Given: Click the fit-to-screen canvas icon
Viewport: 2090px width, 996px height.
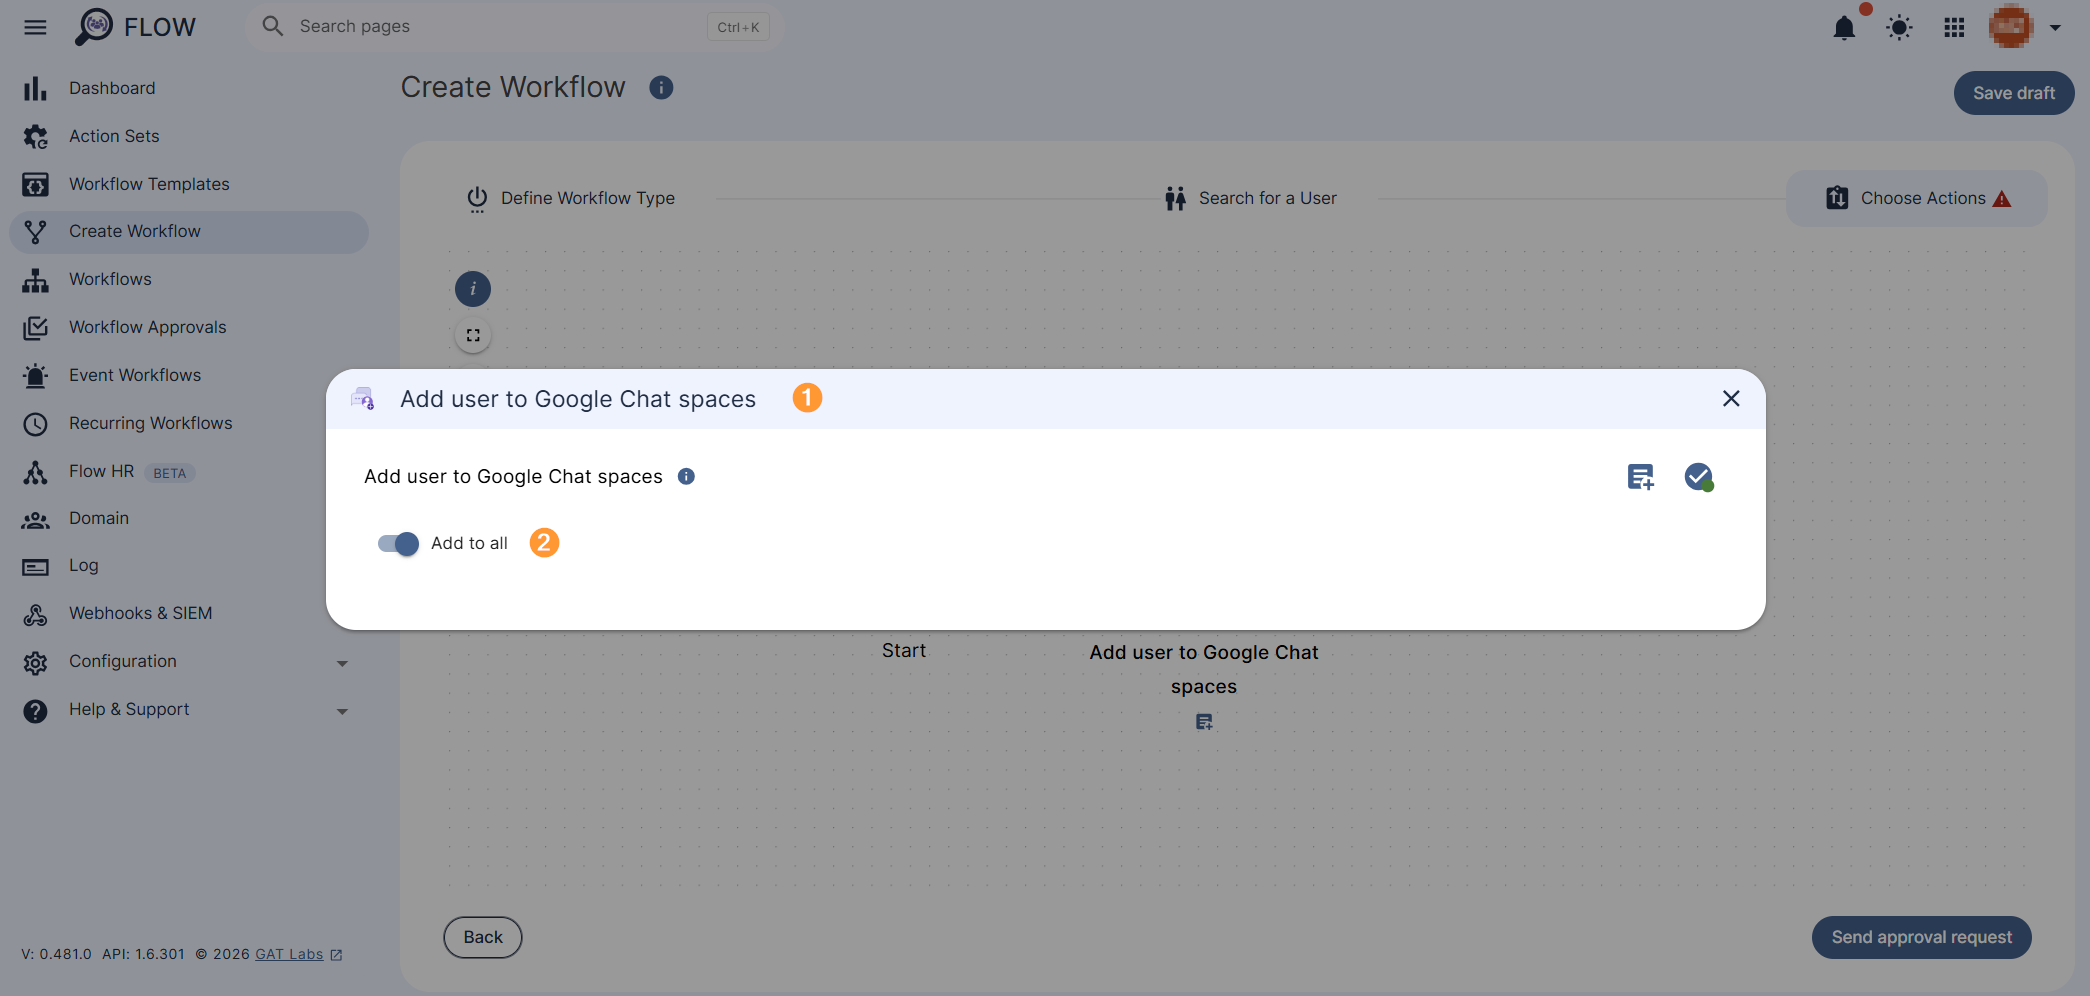Looking at the screenshot, I should 473,335.
